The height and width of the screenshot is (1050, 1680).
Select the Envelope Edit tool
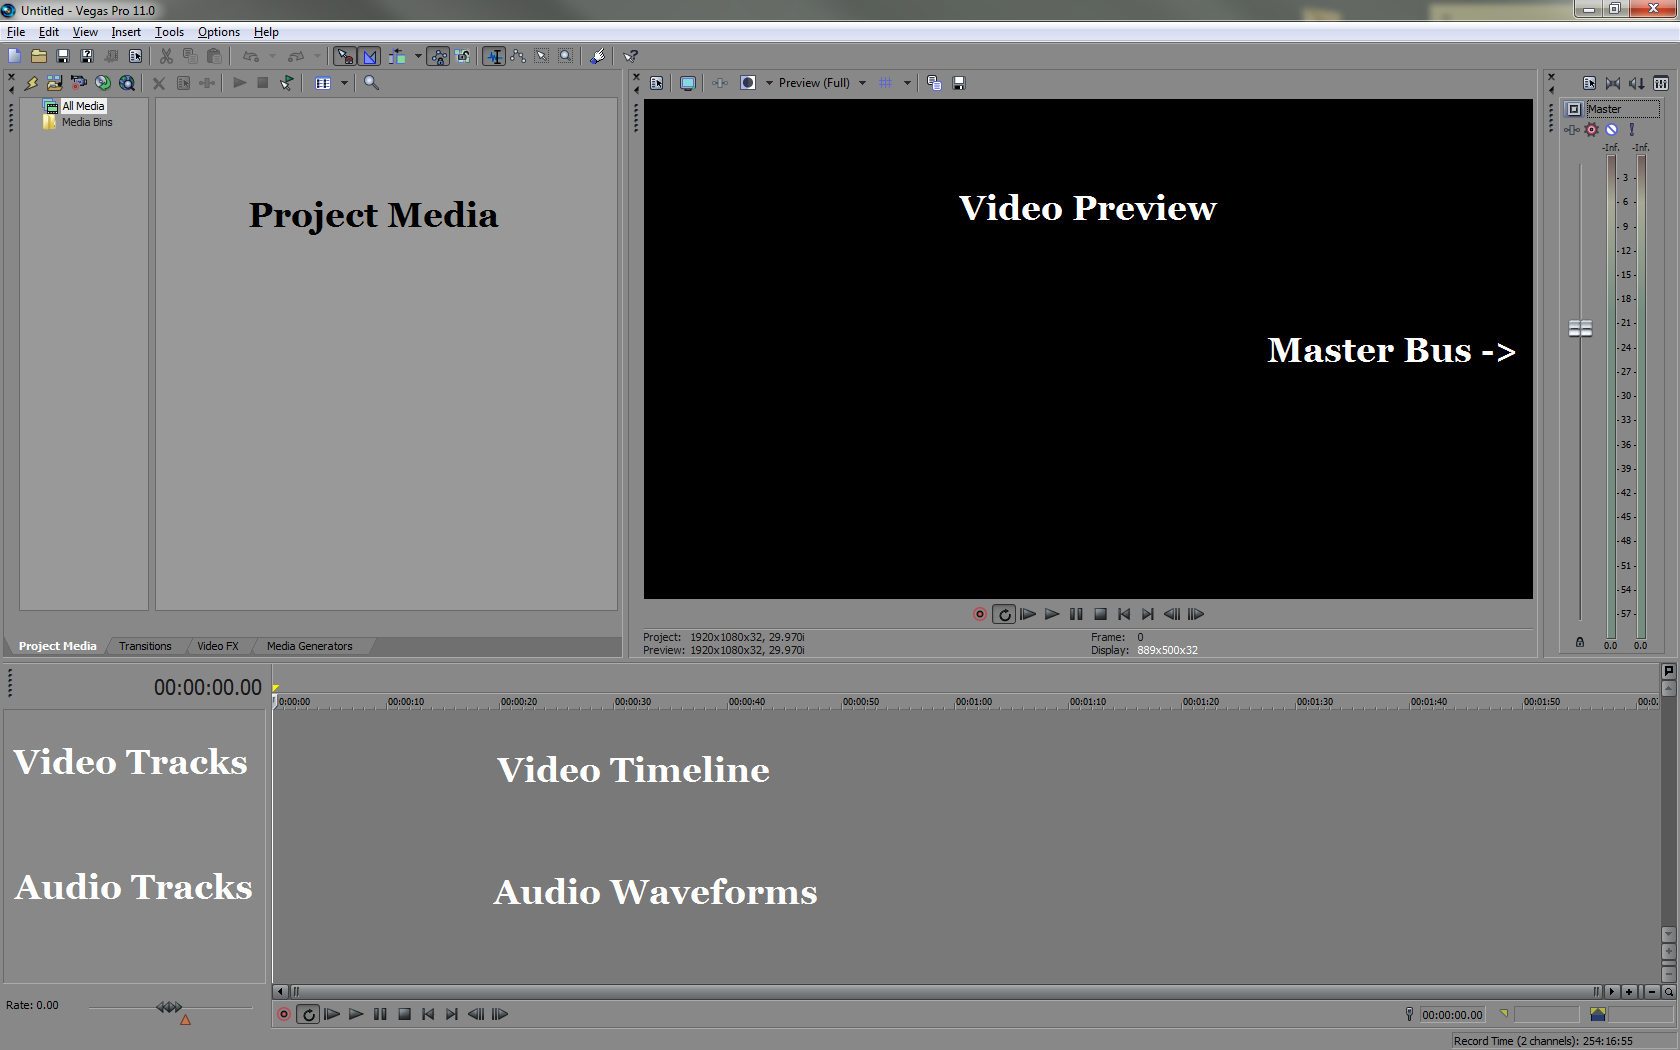coord(517,56)
